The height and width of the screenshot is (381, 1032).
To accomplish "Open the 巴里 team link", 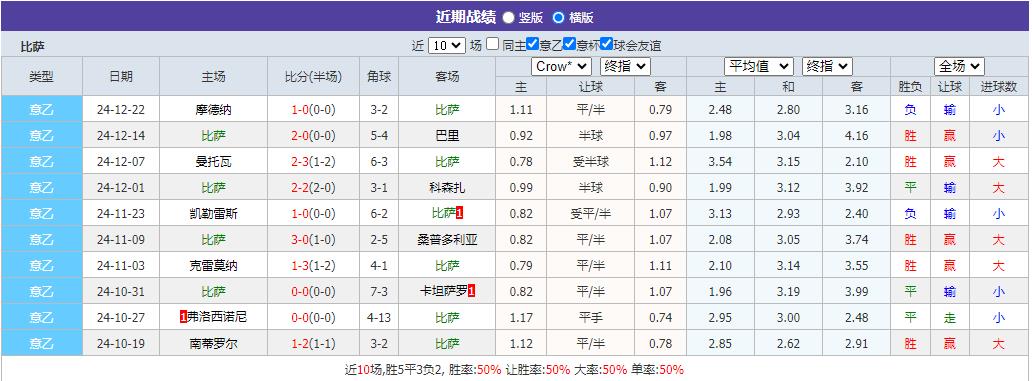I will coord(448,136).
